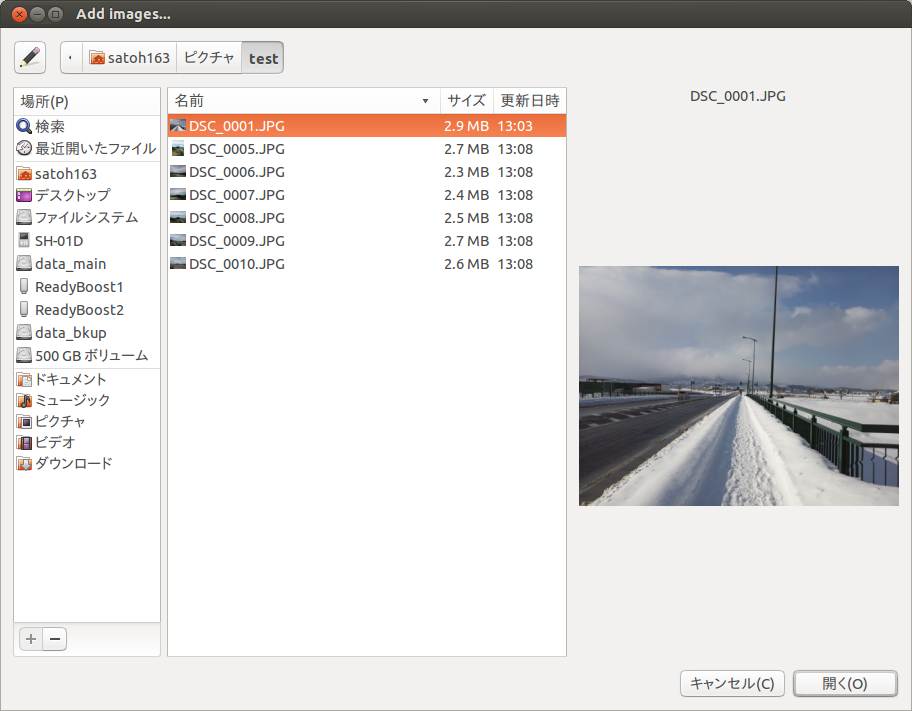Click the DSC_0007.JPG thumbnail icon
This screenshot has height=711, width=912.
(178, 194)
